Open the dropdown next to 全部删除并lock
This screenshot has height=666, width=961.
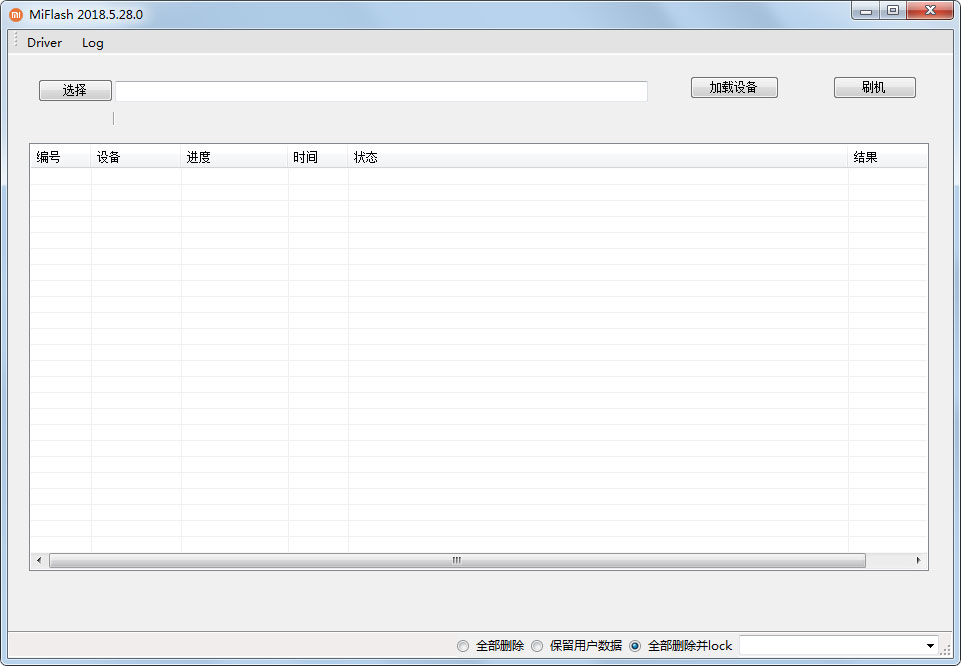pyautogui.click(x=931, y=646)
